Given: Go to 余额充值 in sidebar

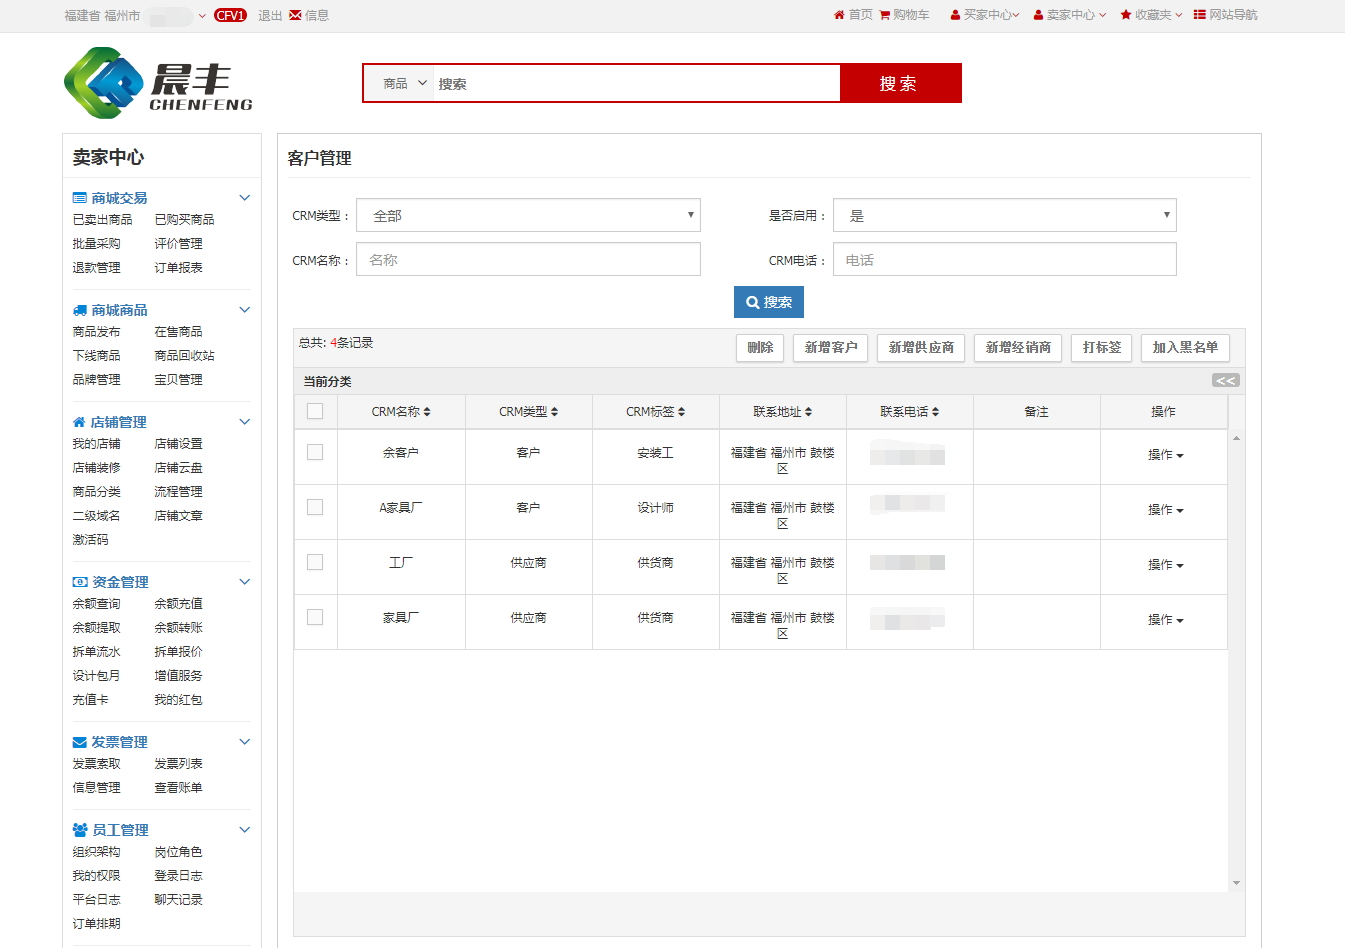Looking at the screenshot, I should click(178, 604).
